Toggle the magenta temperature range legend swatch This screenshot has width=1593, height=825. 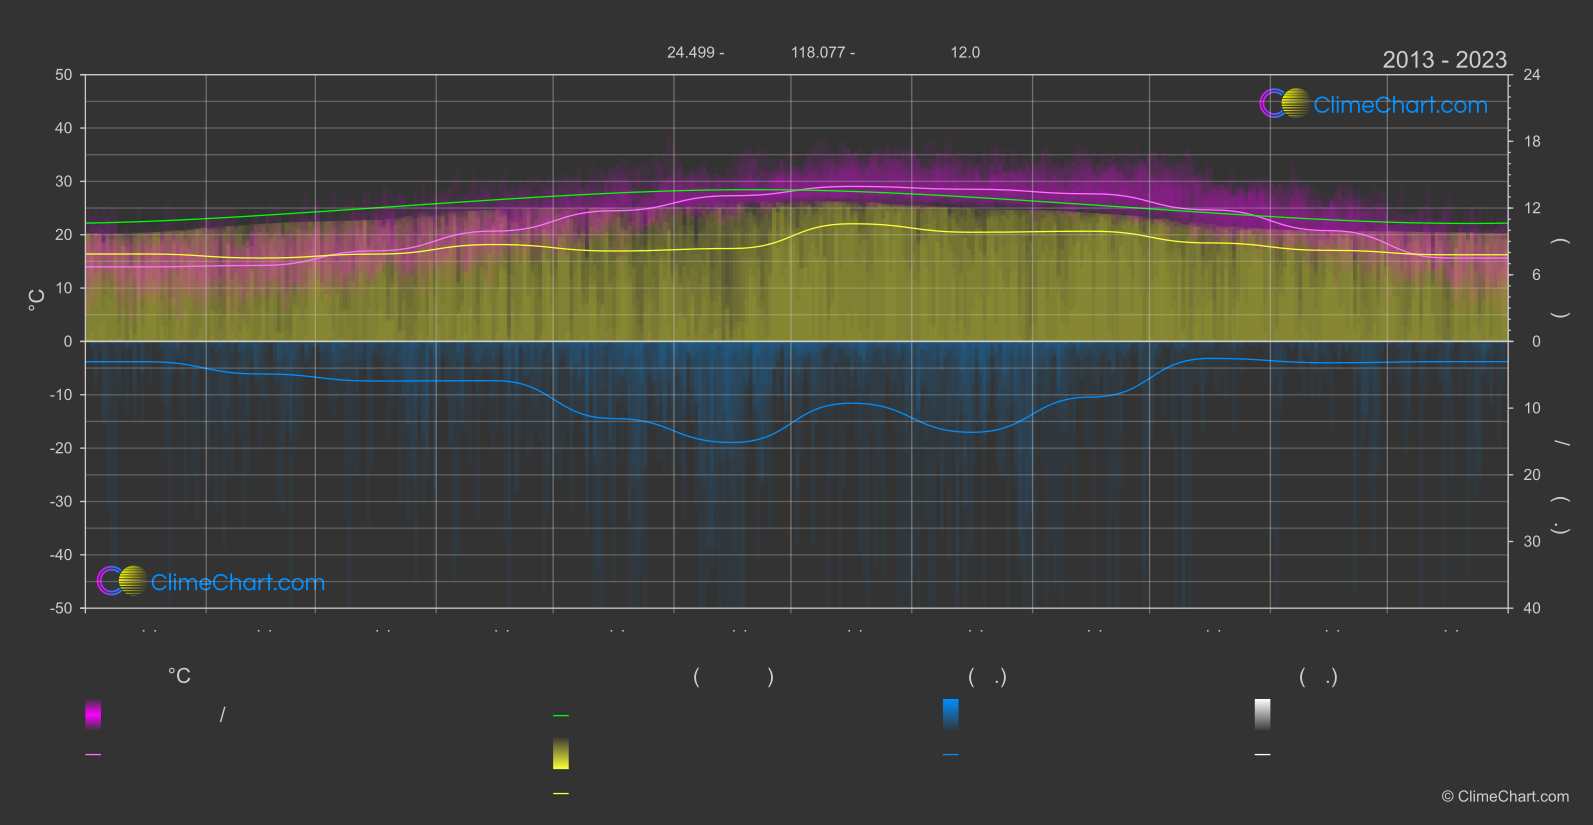[93, 714]
